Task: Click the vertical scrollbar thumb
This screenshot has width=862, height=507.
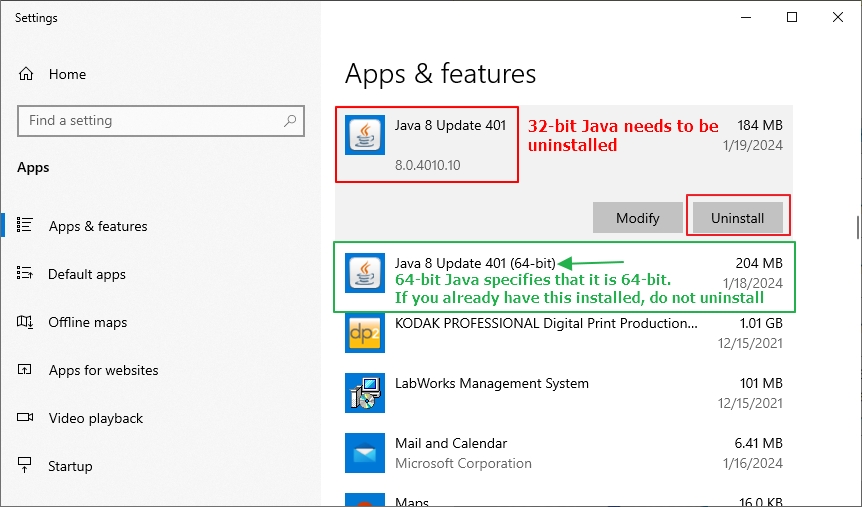Action: (x=858, y=227)
